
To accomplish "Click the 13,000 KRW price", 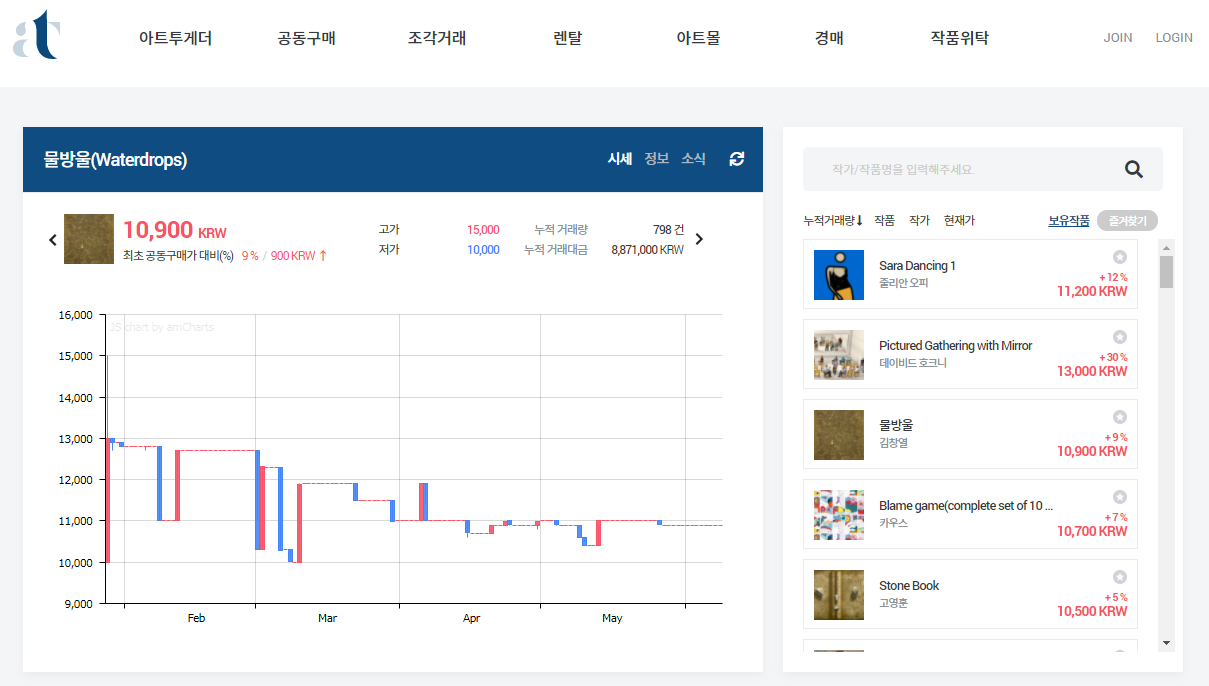I will tap(1091, 372).
